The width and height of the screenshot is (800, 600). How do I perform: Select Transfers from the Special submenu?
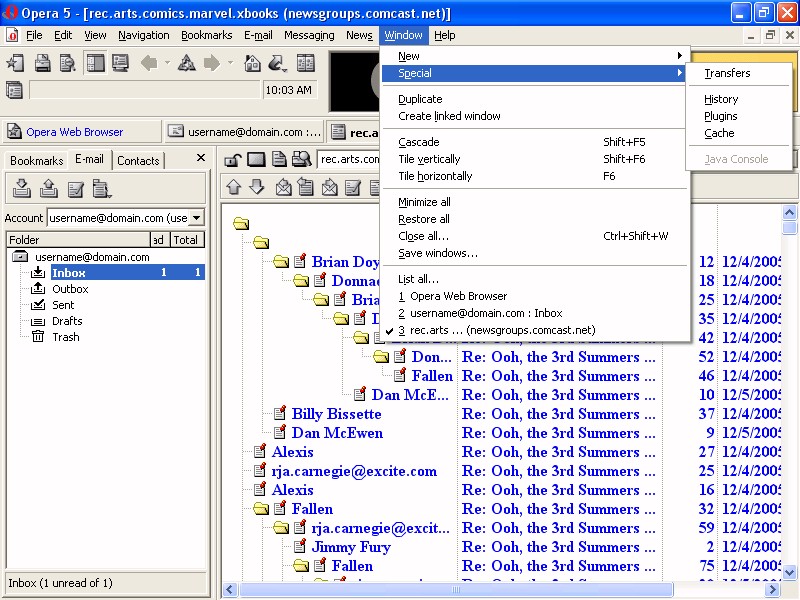[727, 73]
